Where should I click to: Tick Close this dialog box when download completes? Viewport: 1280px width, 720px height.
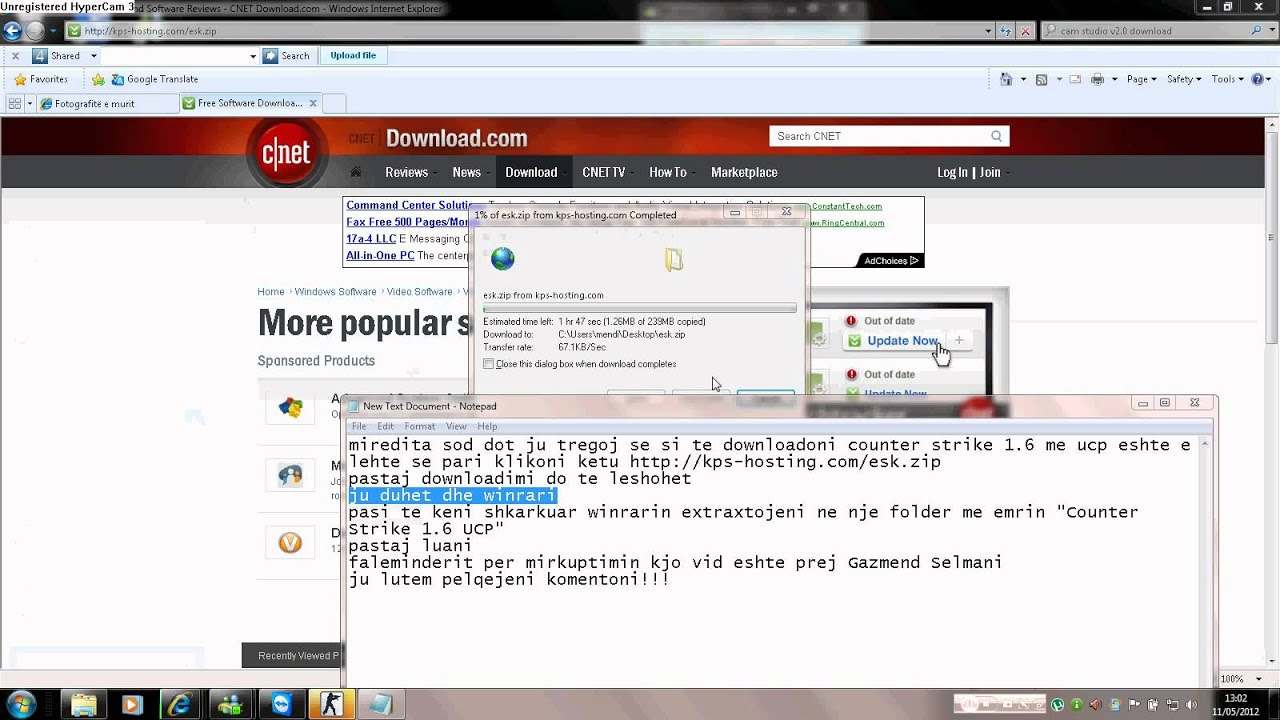[x=488, y=364]
